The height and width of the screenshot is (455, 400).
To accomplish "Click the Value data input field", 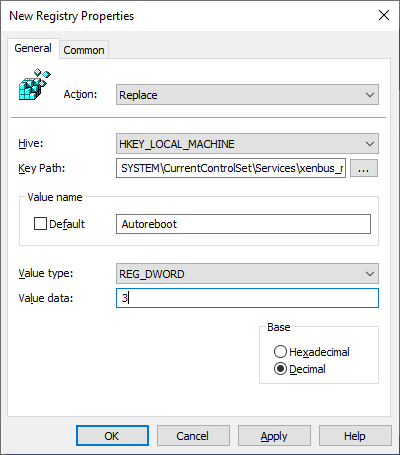I will pos(247,298).
